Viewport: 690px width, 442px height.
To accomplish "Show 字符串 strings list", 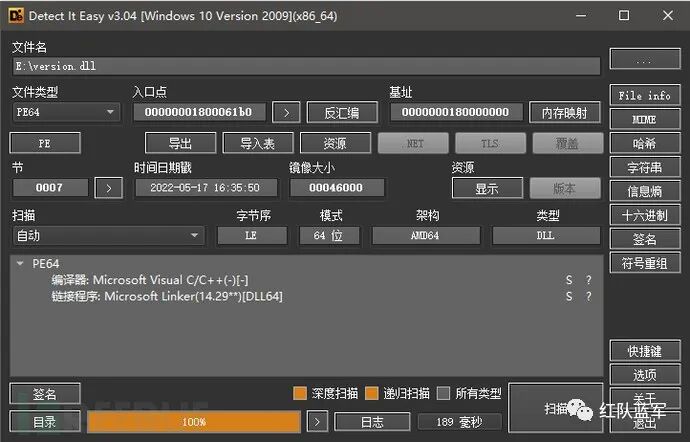I will pyautogui.click(x=645, y=167).
